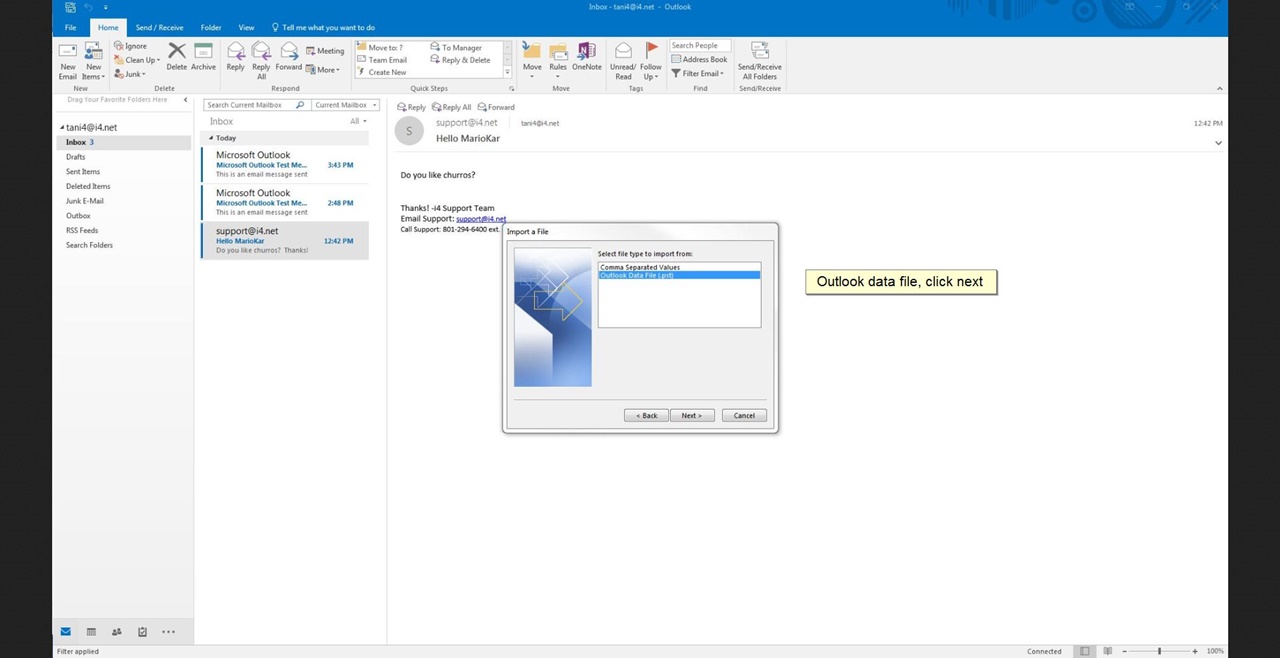
Task: Switch to the Send / Receive tab
Action: pos(160,27)
